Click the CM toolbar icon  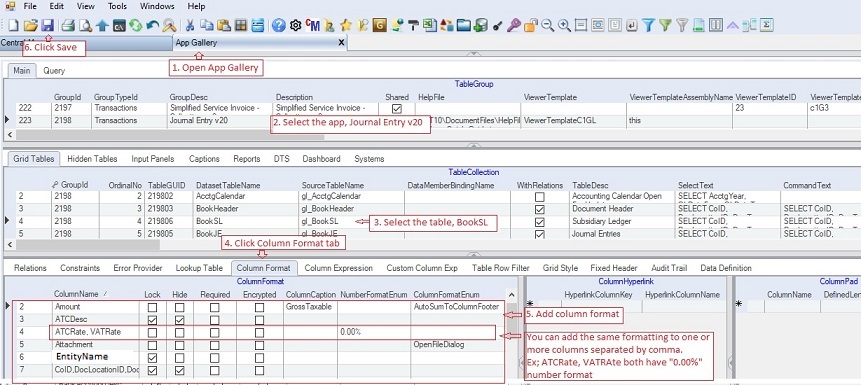click(313, 25)
